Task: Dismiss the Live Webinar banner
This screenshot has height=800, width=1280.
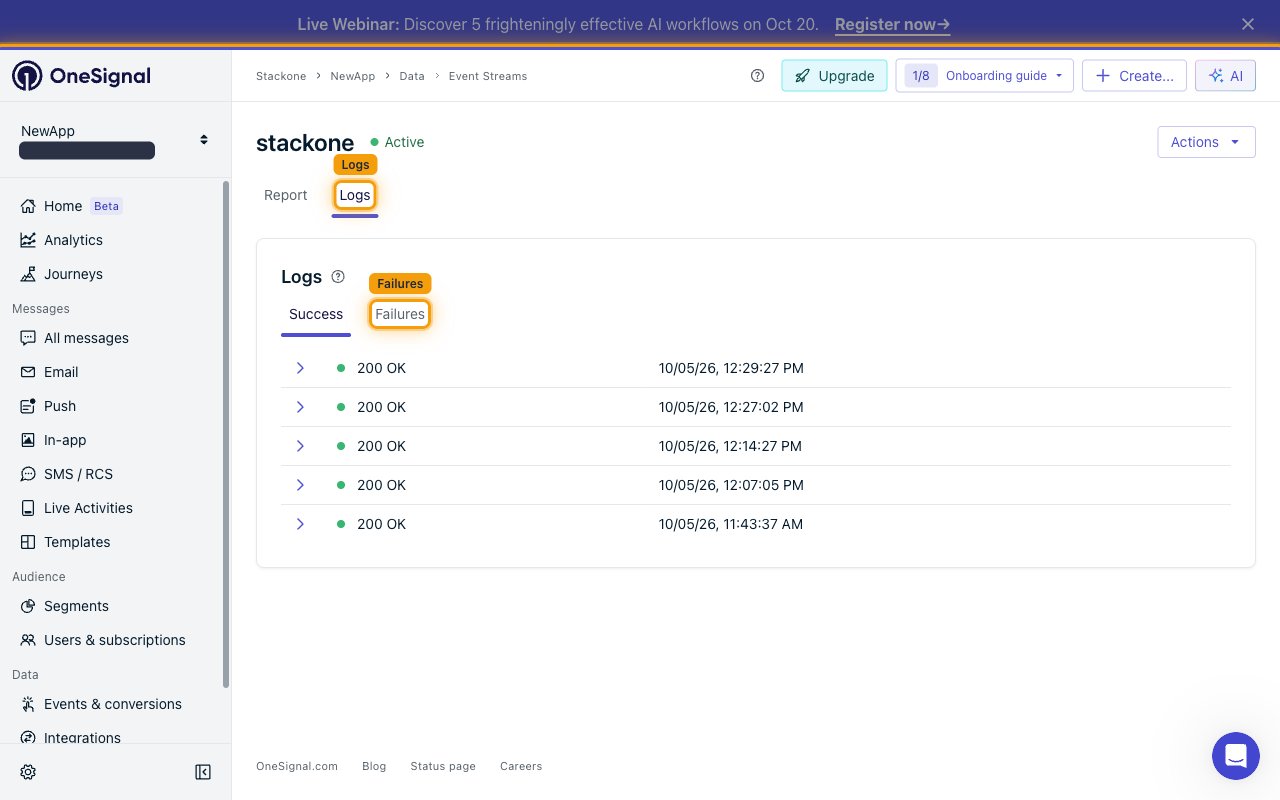Action: [x=1247, y=24]
